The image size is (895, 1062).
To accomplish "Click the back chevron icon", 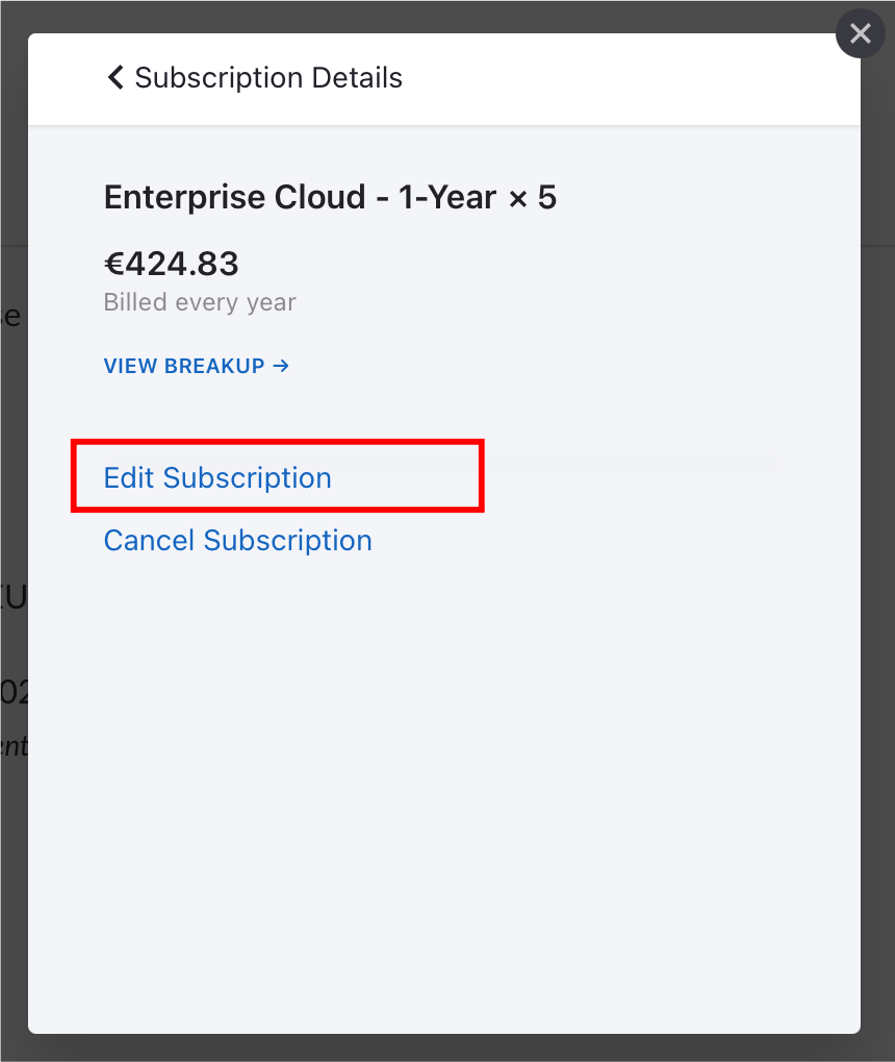I will pos(115,78).
